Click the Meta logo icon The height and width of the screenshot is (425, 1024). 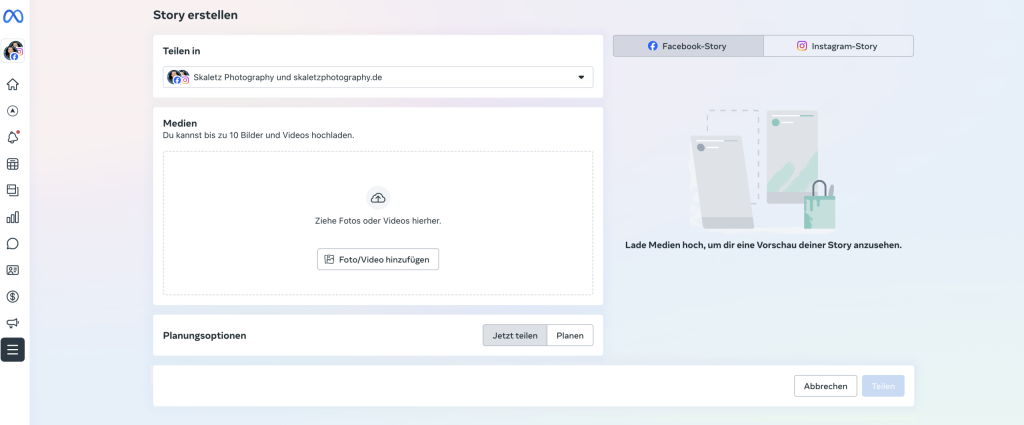[14, 17]
